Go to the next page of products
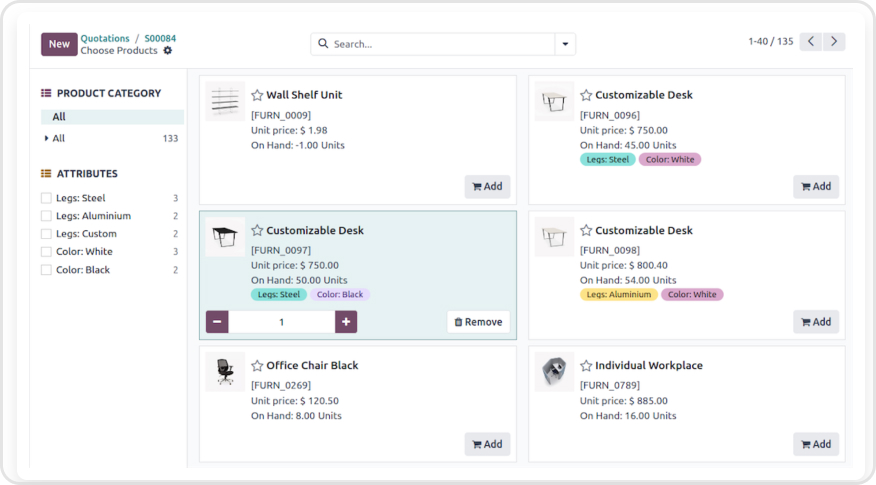 click(834, 41)
